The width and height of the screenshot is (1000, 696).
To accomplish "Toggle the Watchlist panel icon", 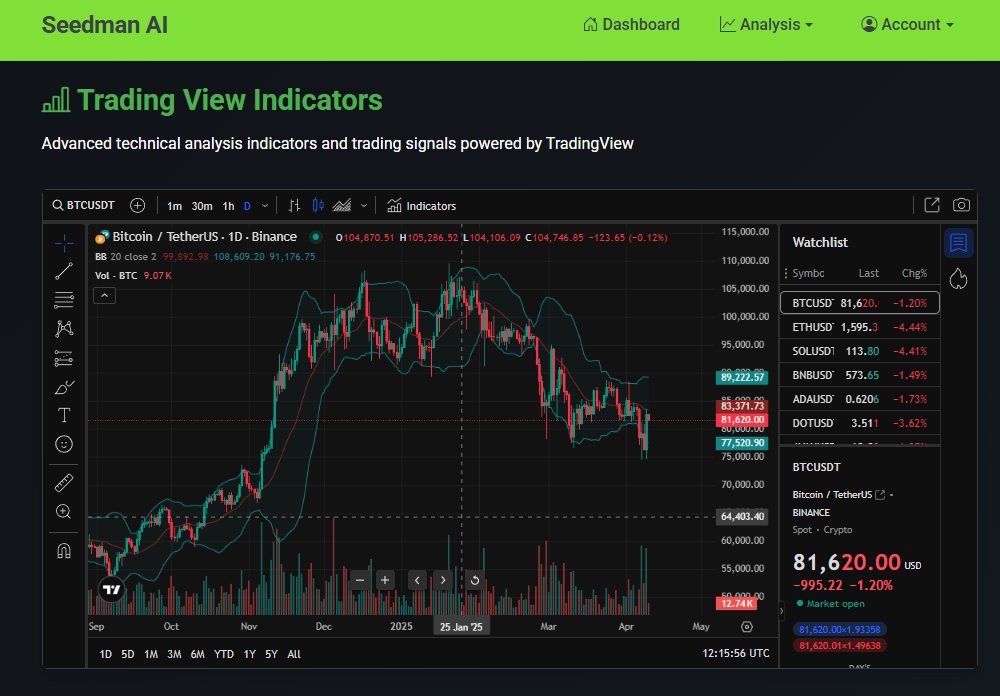I will coord(959,243).
